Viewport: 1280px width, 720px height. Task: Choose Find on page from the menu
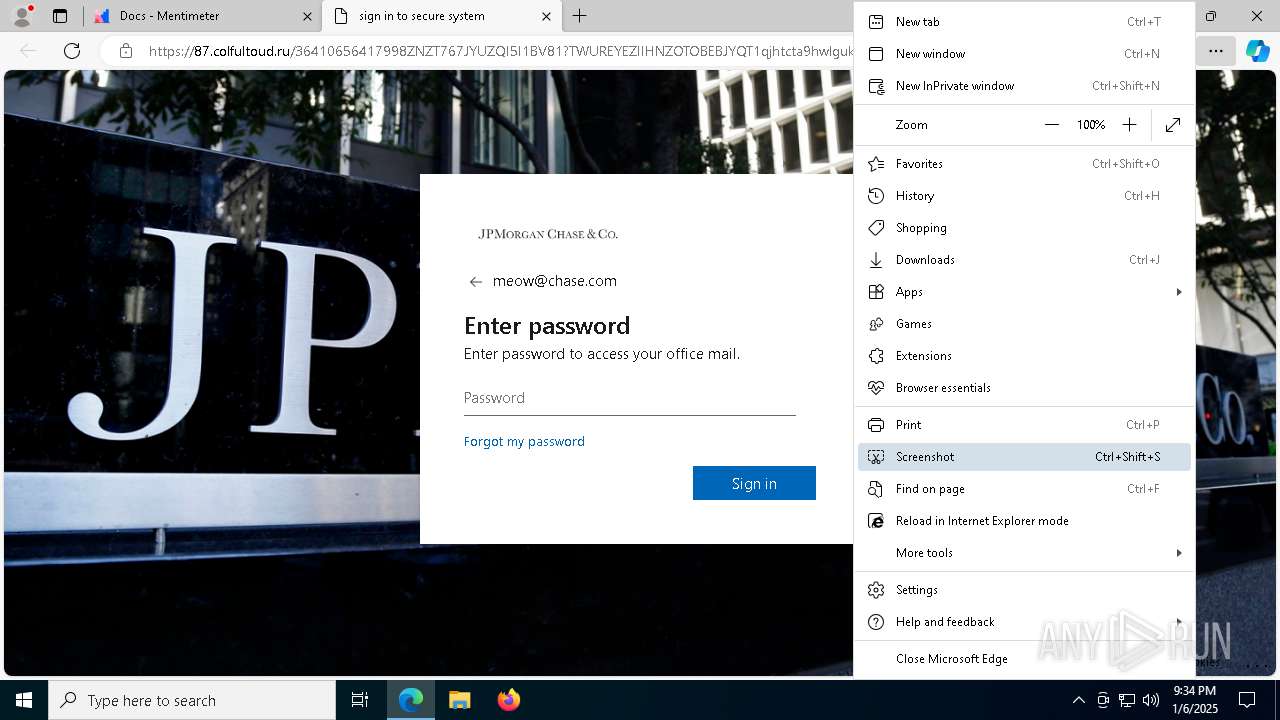1024,489
